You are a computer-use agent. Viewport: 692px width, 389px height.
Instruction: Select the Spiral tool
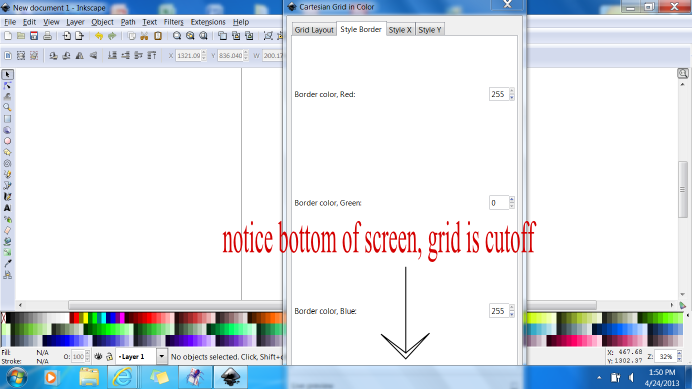tap(8, 163)
